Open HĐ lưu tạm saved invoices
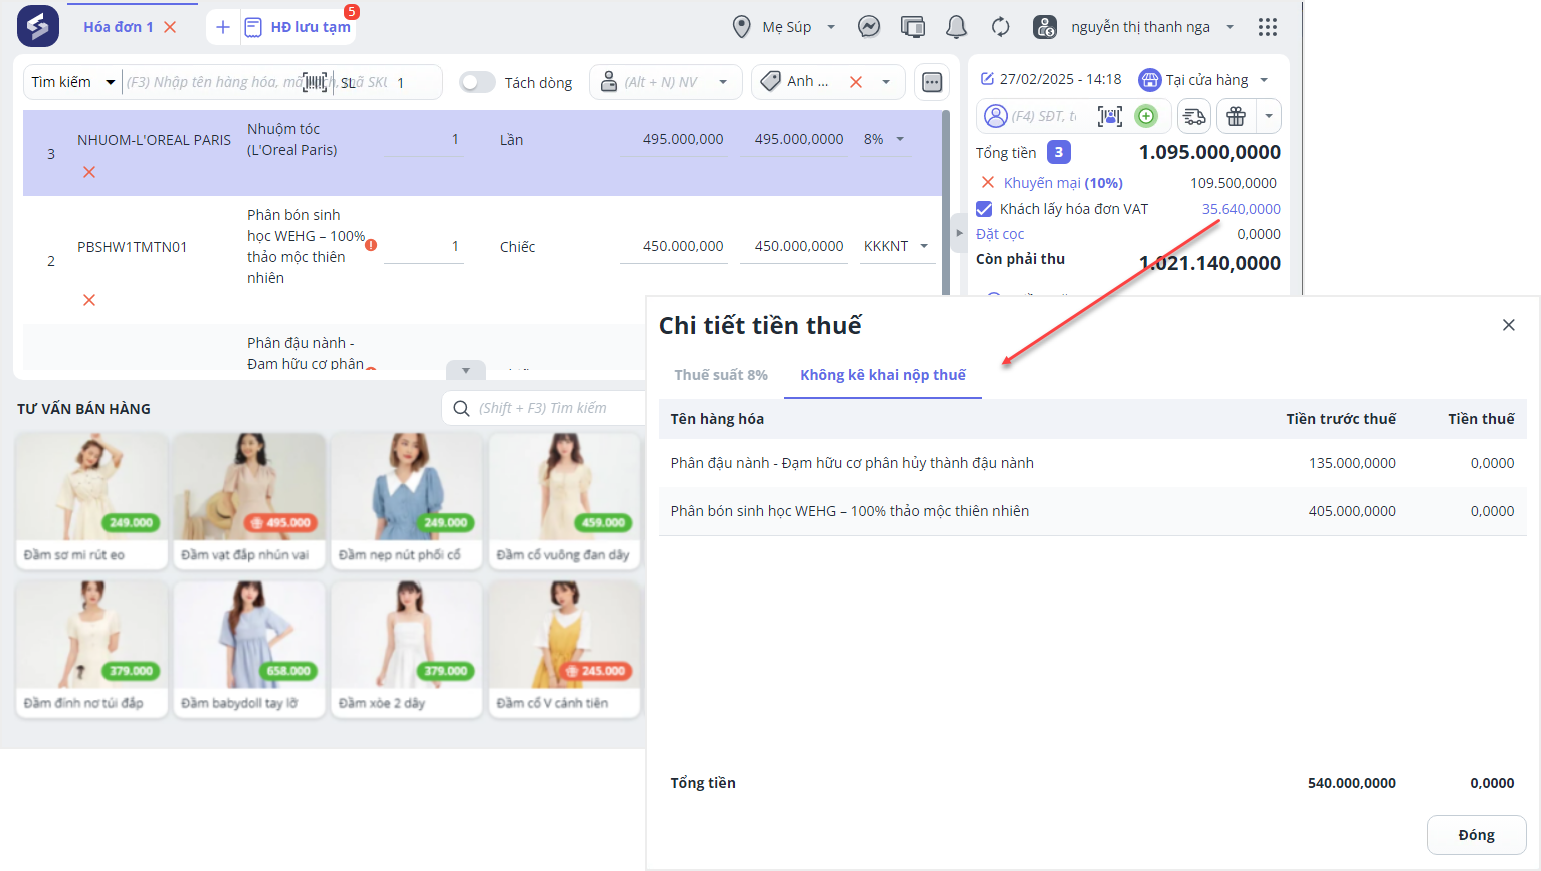1541x871 pixels. tap(298, 27)
